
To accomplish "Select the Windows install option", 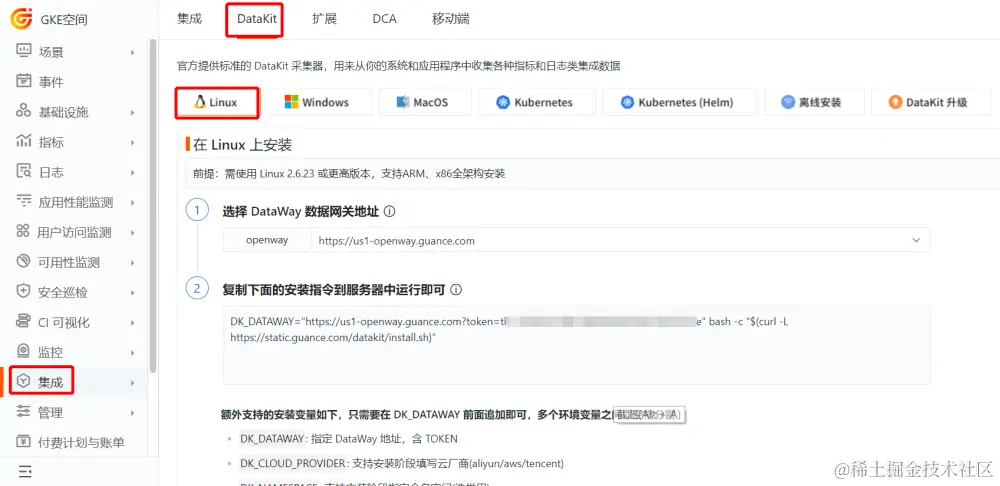I will point(318,102).
